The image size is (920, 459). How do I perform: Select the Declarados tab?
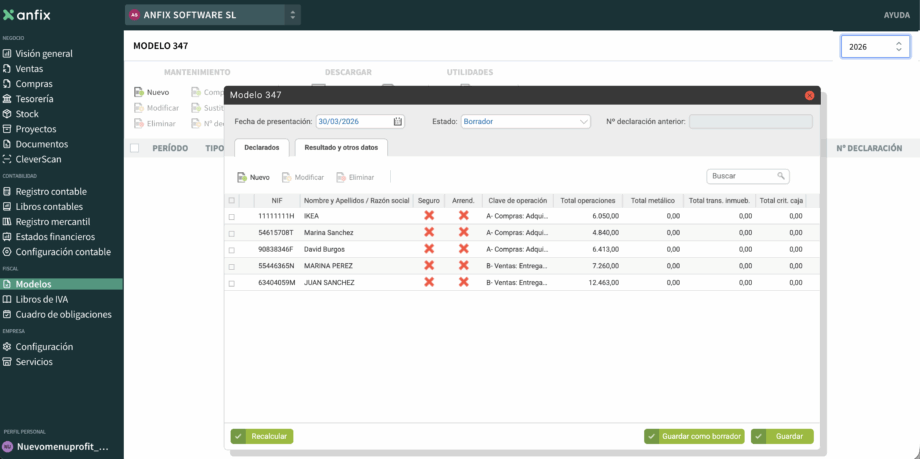point(261,148)
